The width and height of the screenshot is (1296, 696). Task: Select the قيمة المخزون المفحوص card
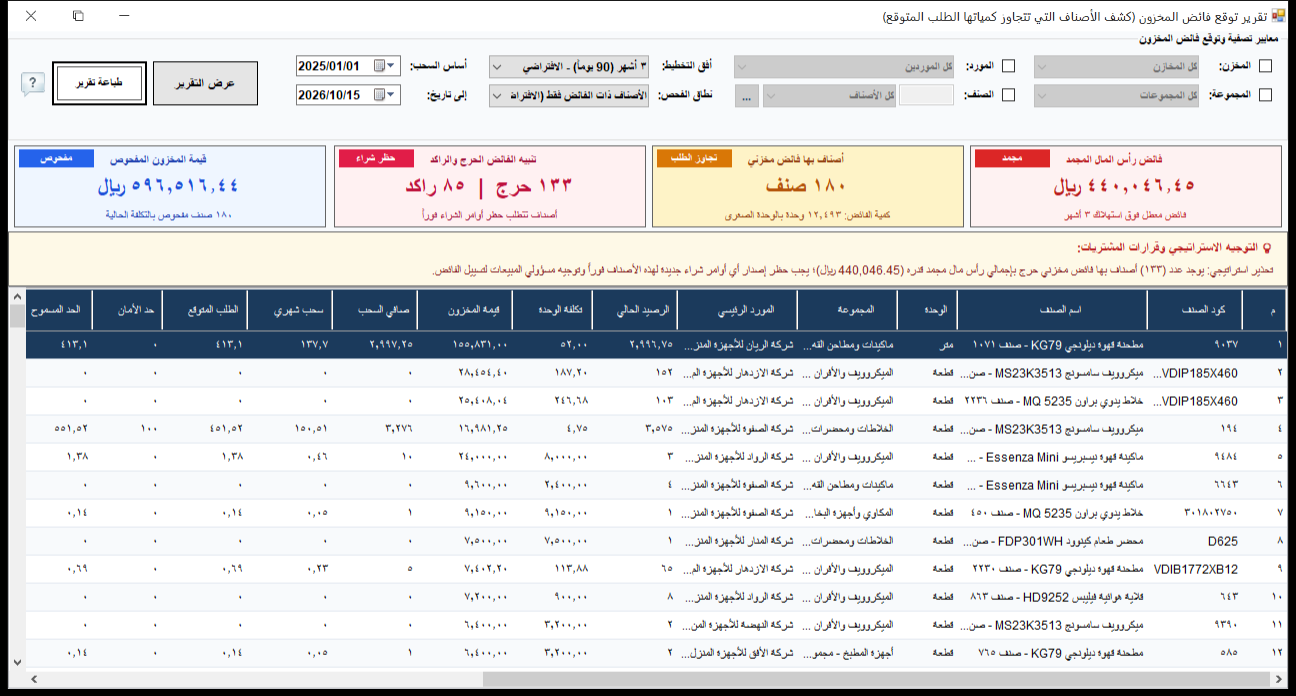(171, 187)
